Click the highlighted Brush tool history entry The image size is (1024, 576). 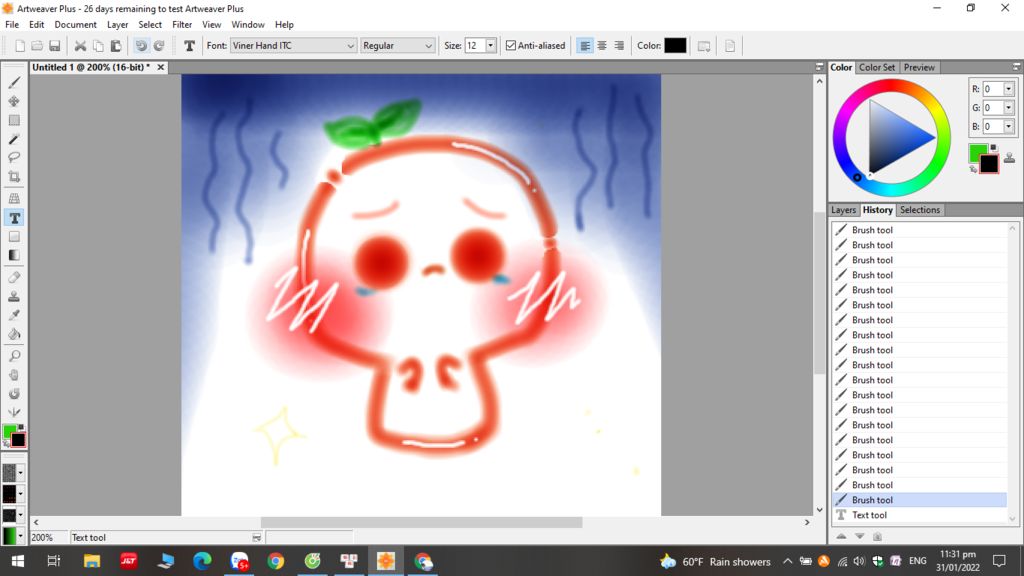pos(920,500)
